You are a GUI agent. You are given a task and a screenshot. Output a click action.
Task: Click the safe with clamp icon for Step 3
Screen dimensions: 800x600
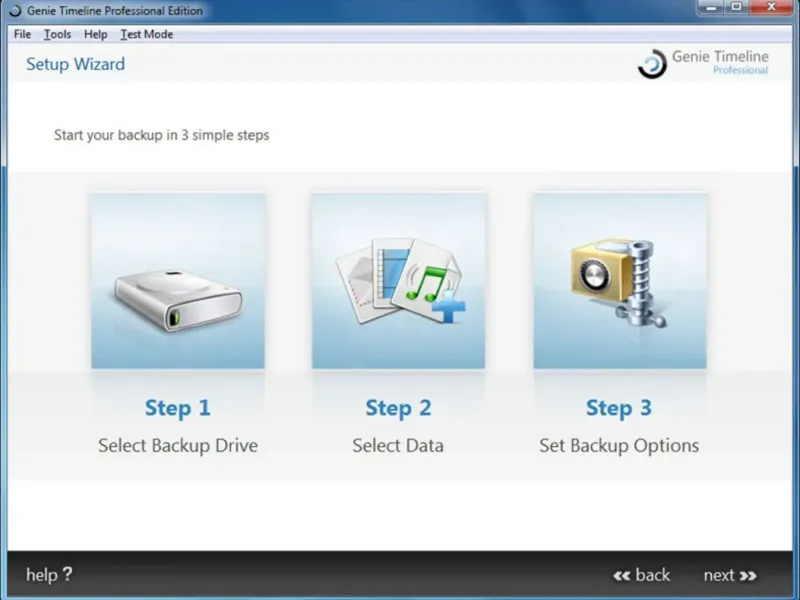click(x=620, y=281)
